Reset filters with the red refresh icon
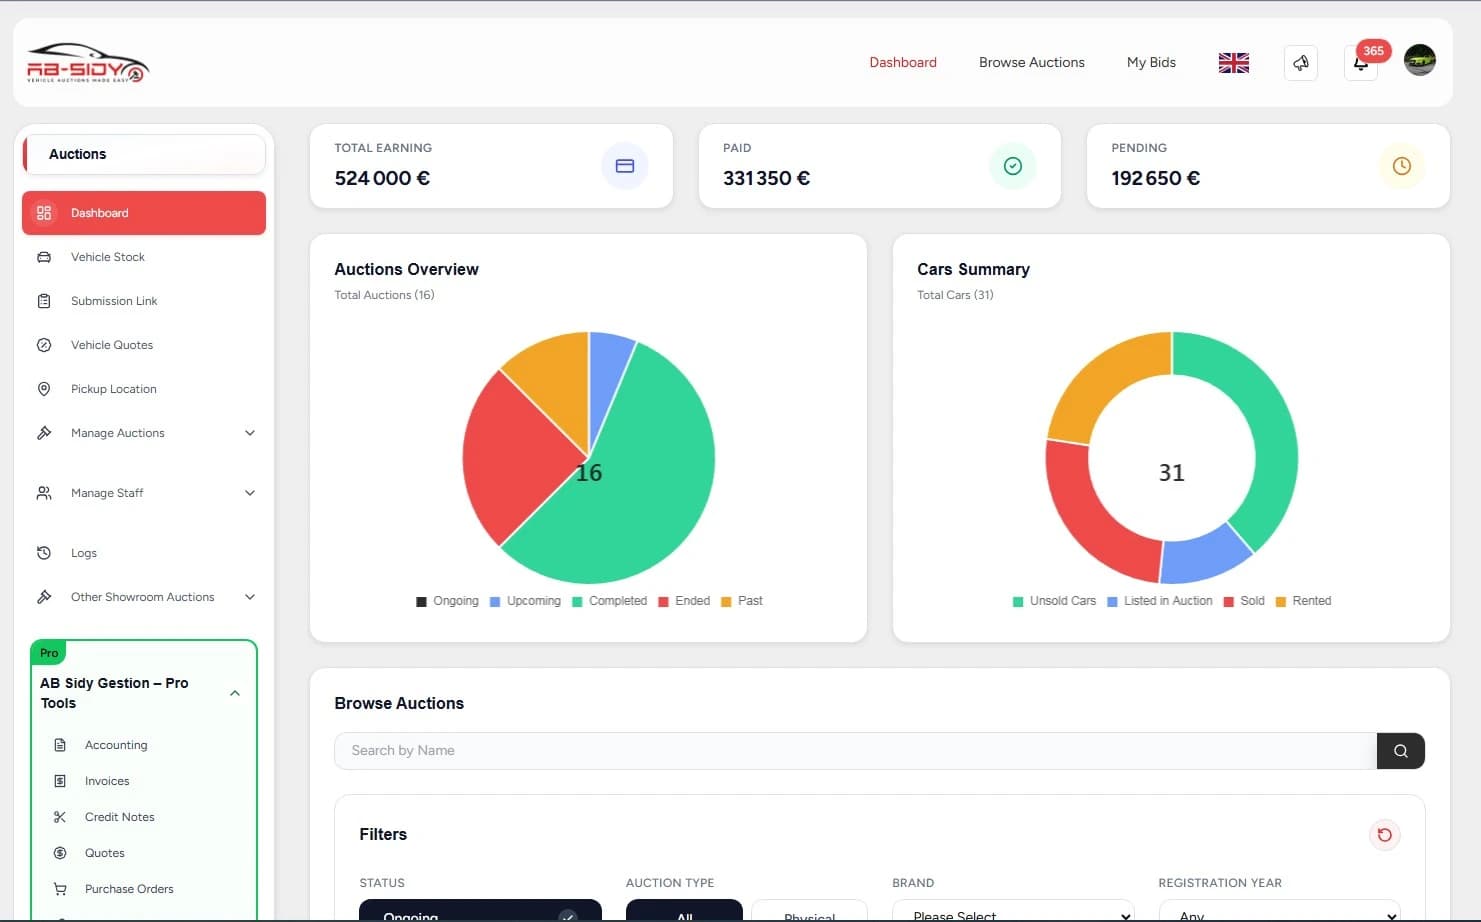The image size is (1481, 922). (1385, 835)
